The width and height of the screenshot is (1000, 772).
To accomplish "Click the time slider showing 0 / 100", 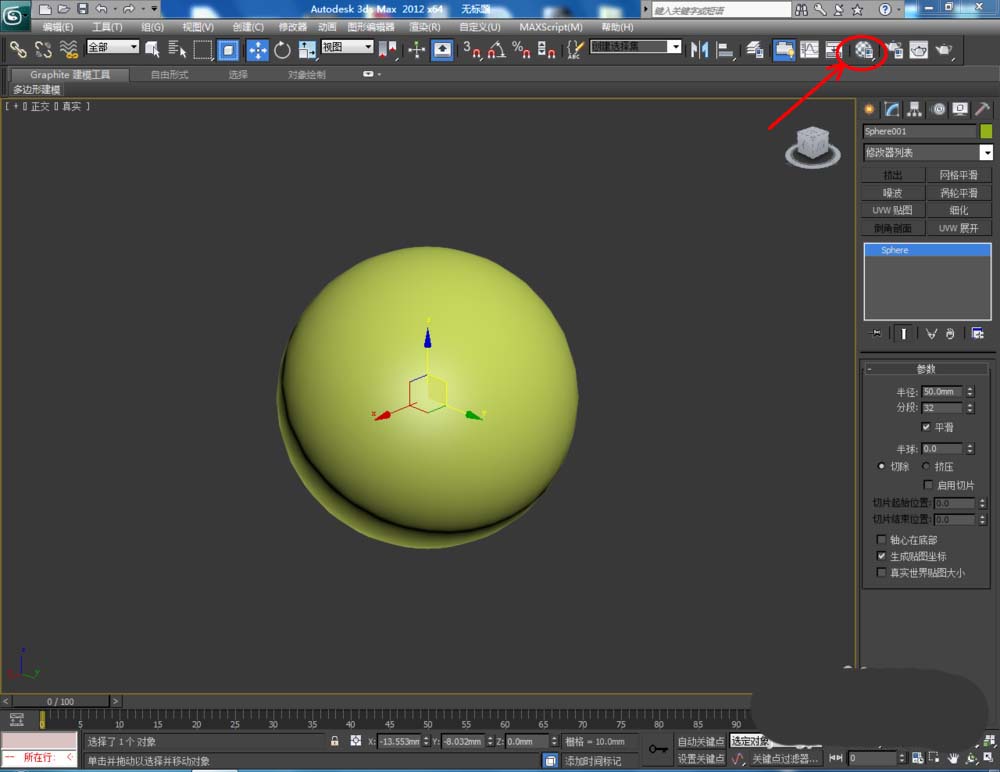I will click(x=60, y=701).
